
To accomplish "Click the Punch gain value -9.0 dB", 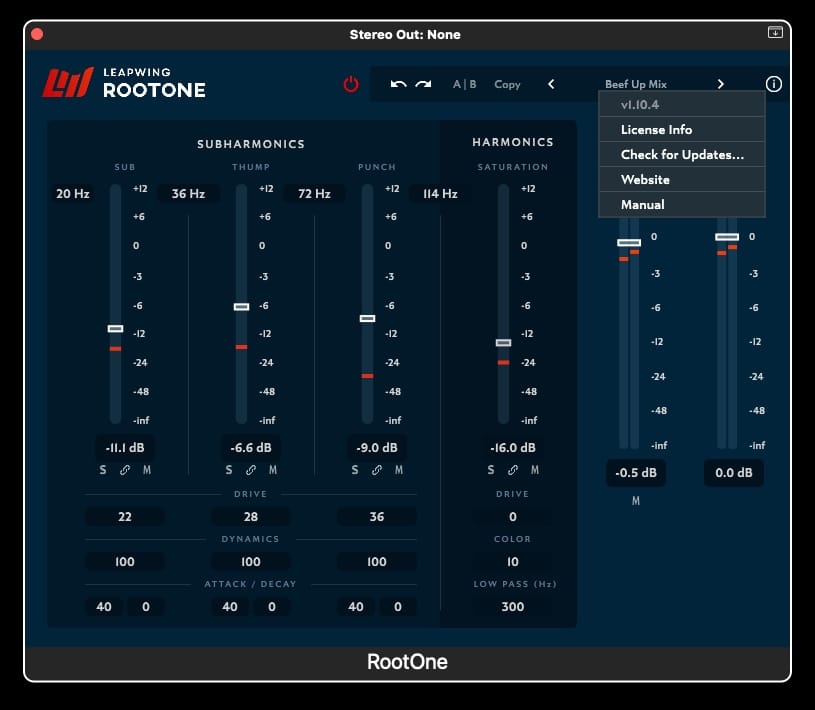I will point(377,448).
